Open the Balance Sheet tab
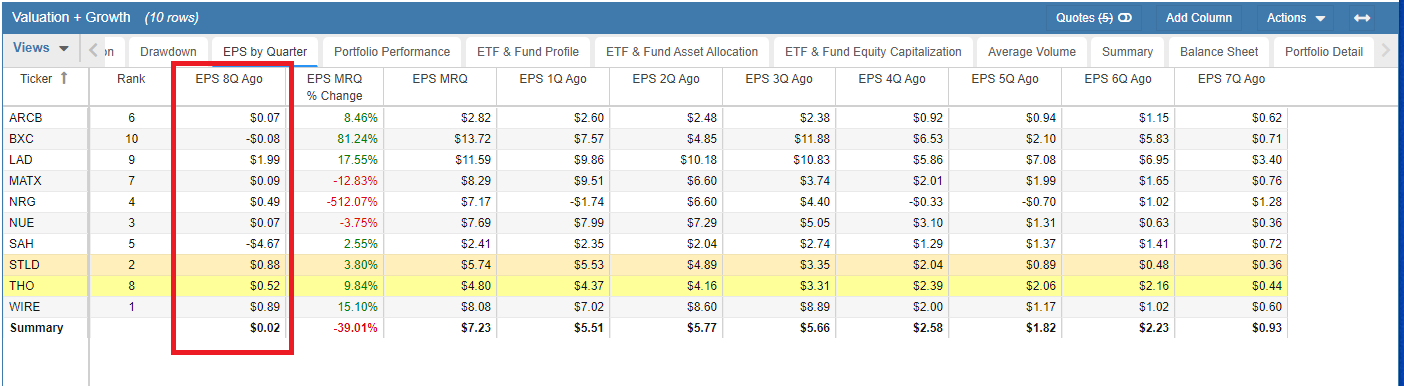This screenshot has height=386, width=1404. click(x=1219, y=52)
